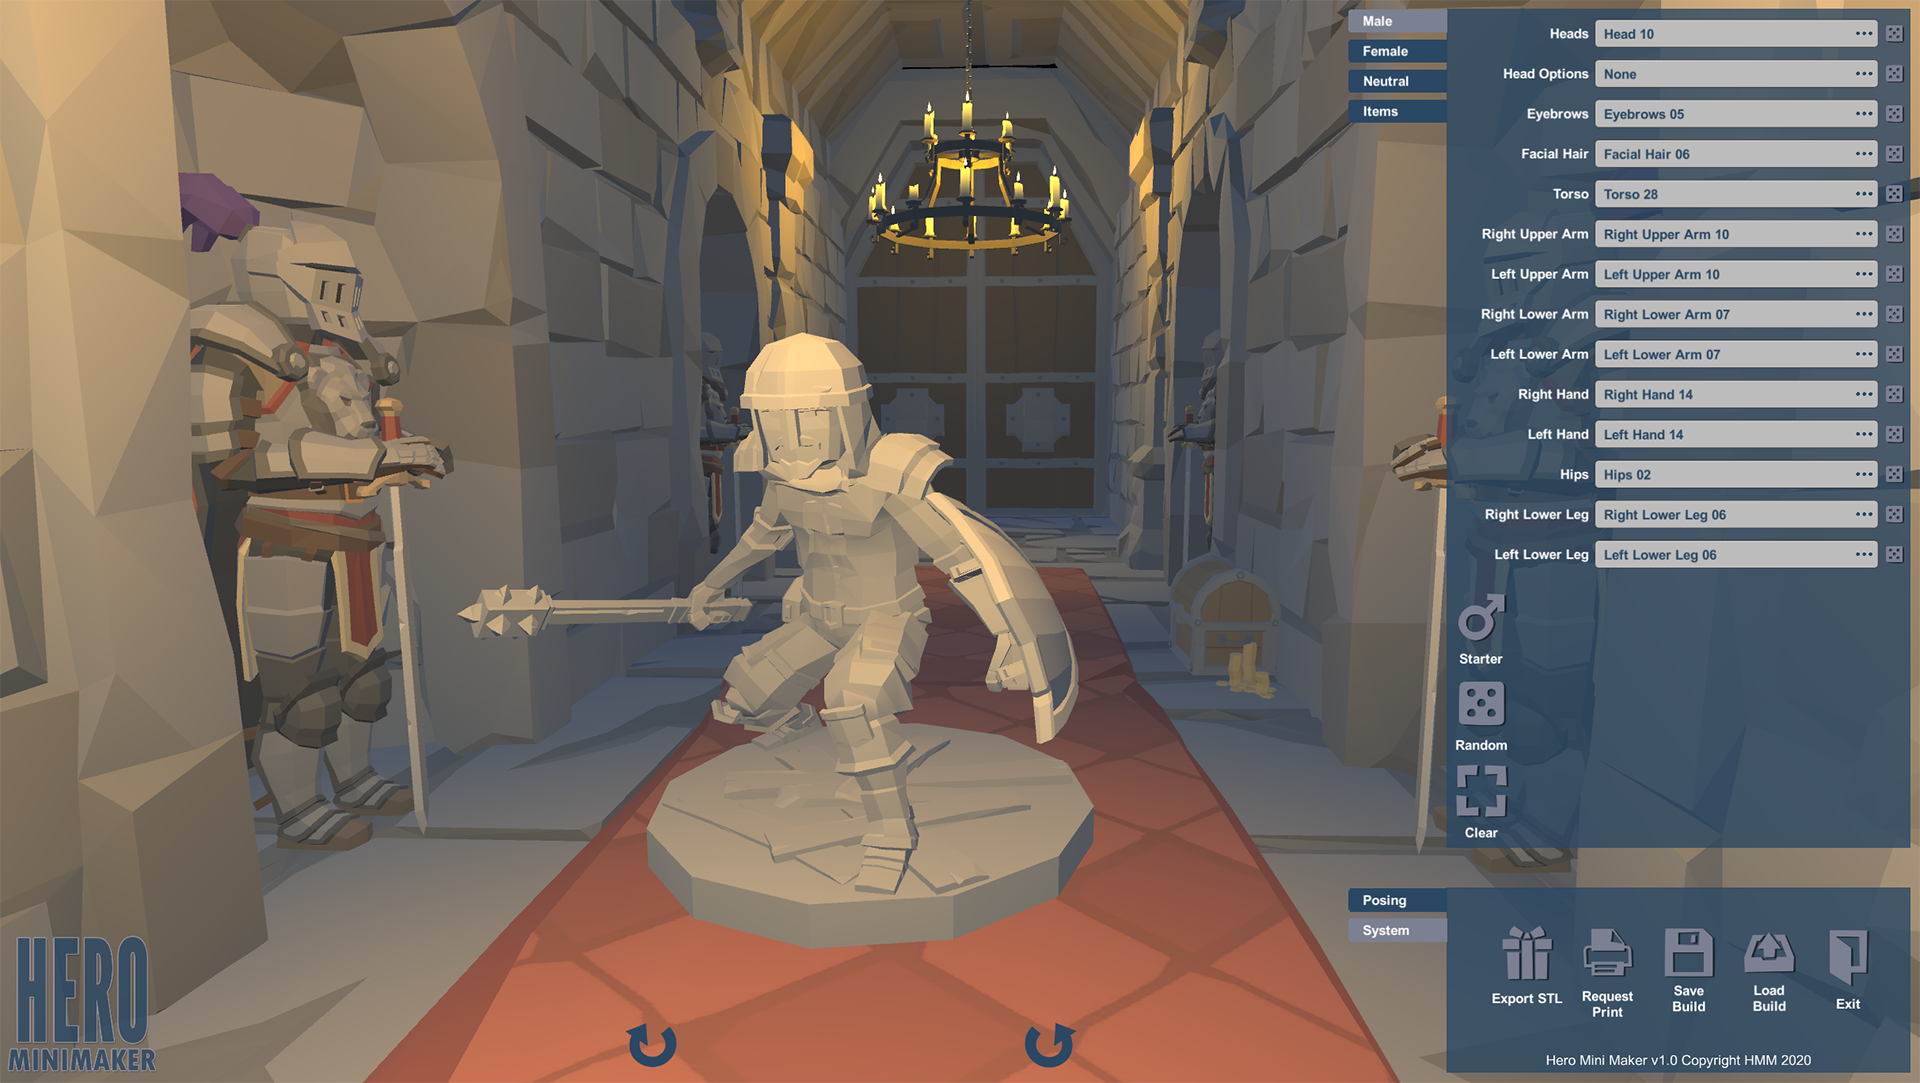Screen dimensions: 1920x1083
Task: Select the Male body type
Action: point(1396,21)
